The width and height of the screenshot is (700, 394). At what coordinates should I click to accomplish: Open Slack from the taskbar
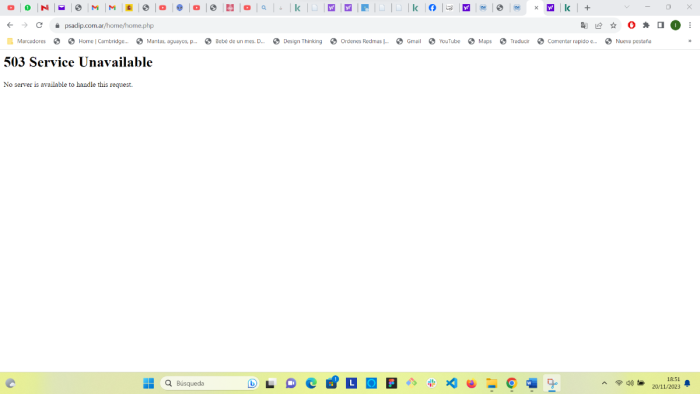click(431, 383)
